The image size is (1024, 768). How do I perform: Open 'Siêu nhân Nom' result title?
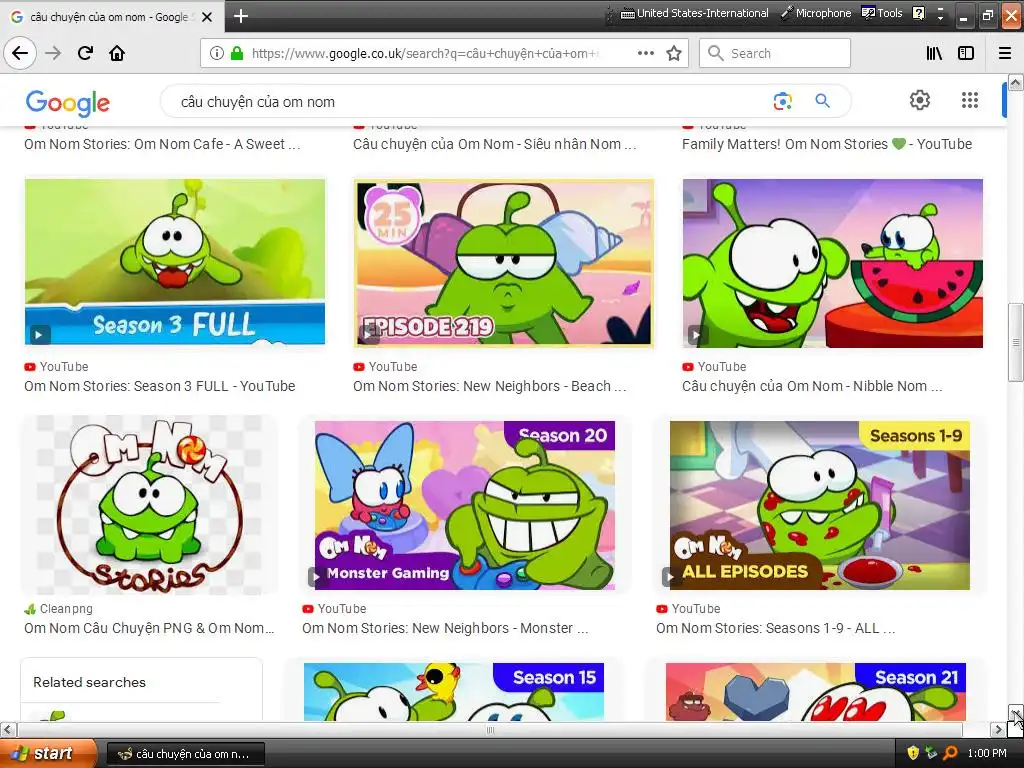point(494,144)
